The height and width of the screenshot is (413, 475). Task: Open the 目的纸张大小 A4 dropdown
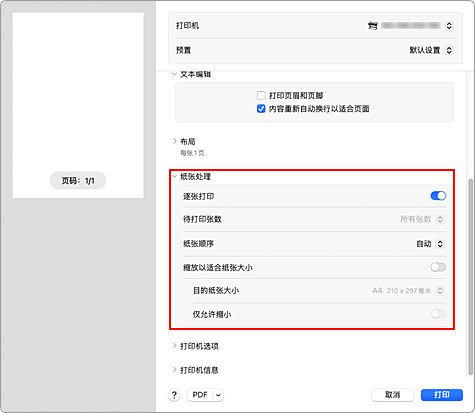tap(440, 291)
